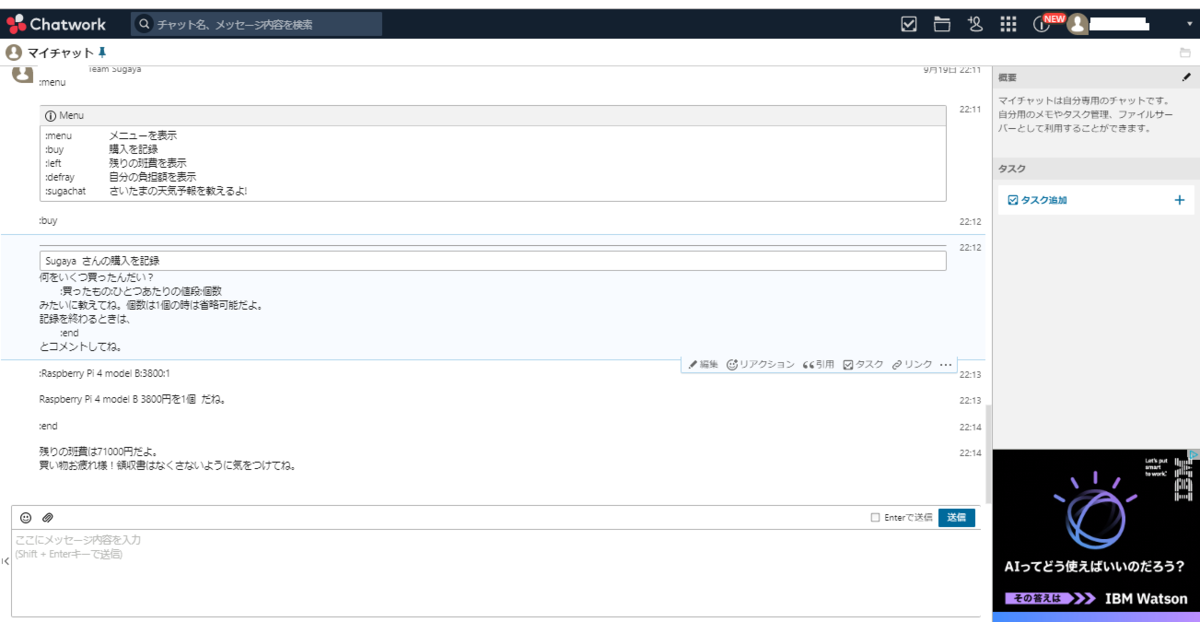1200x622 pixels.
Task: Click the 送信 button
Action: tap(956, 517)
